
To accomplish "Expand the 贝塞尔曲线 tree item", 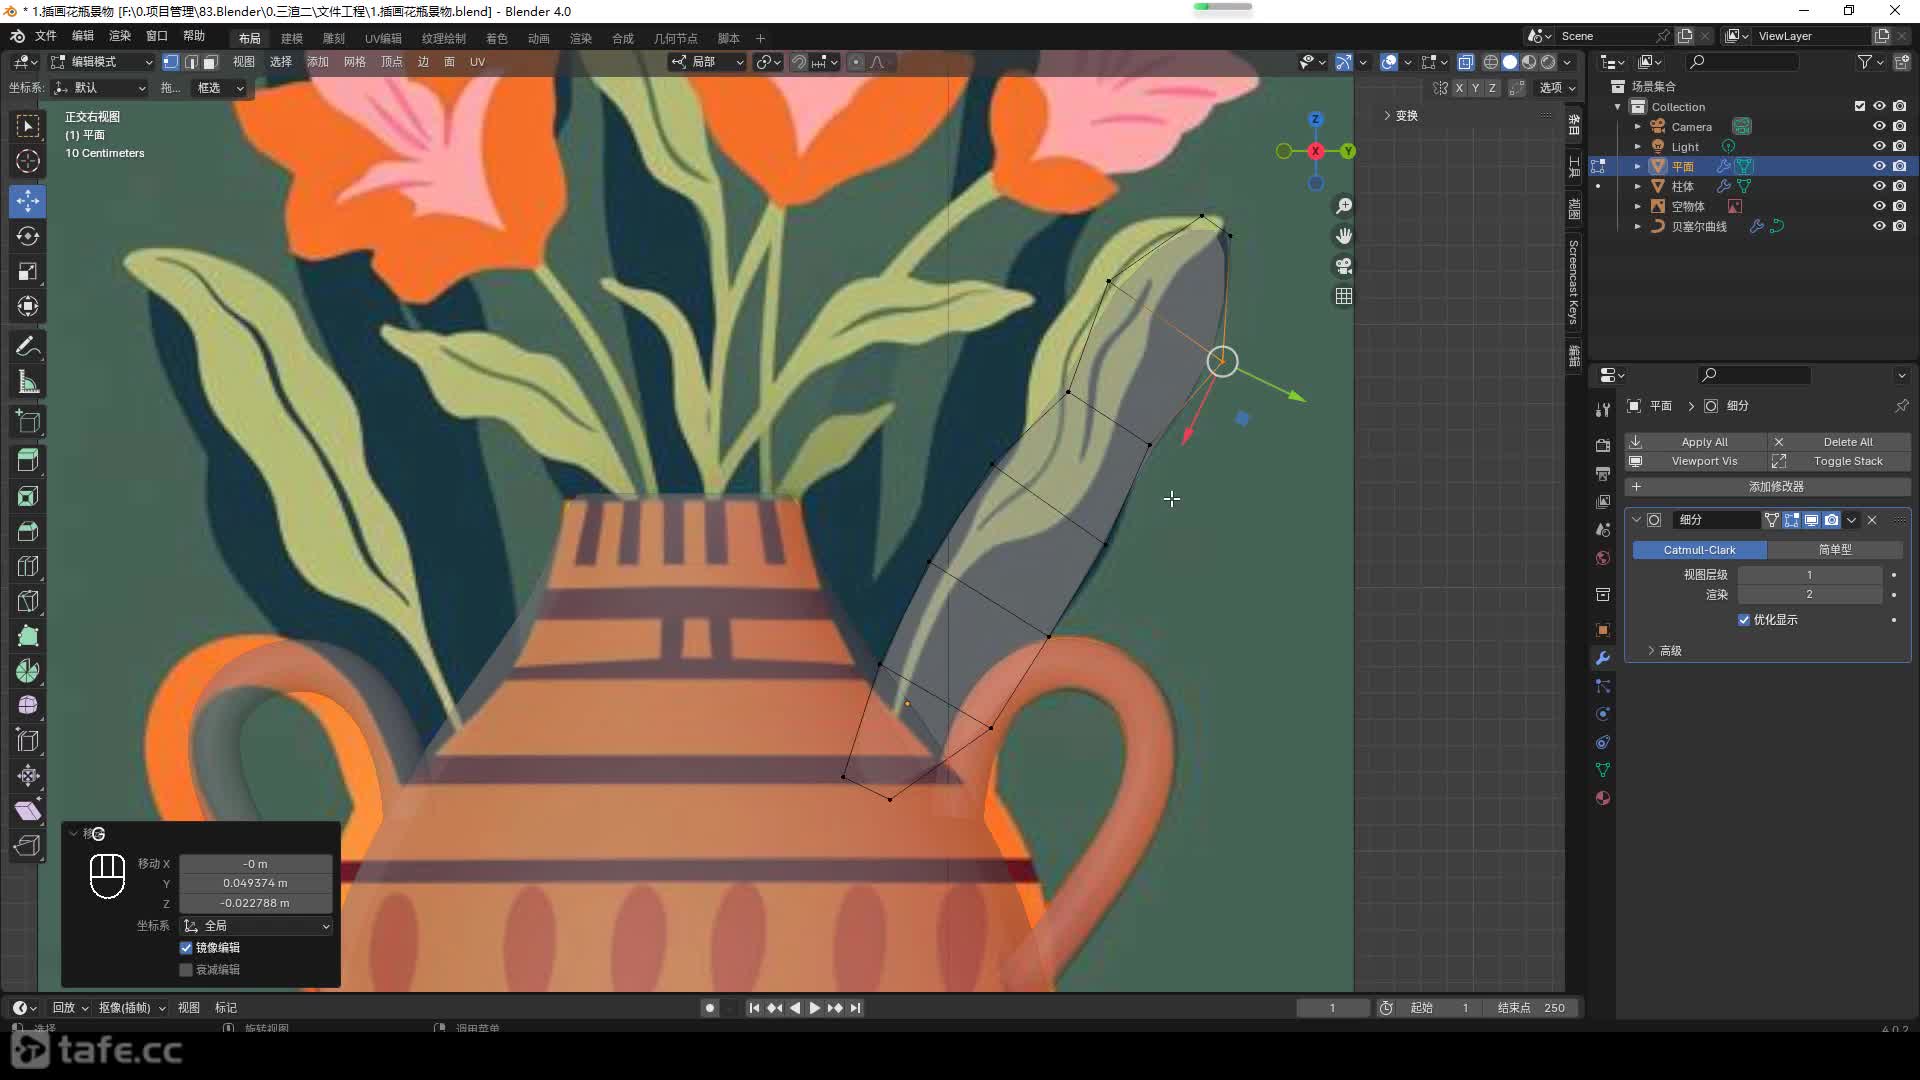I will [1637, 227].
